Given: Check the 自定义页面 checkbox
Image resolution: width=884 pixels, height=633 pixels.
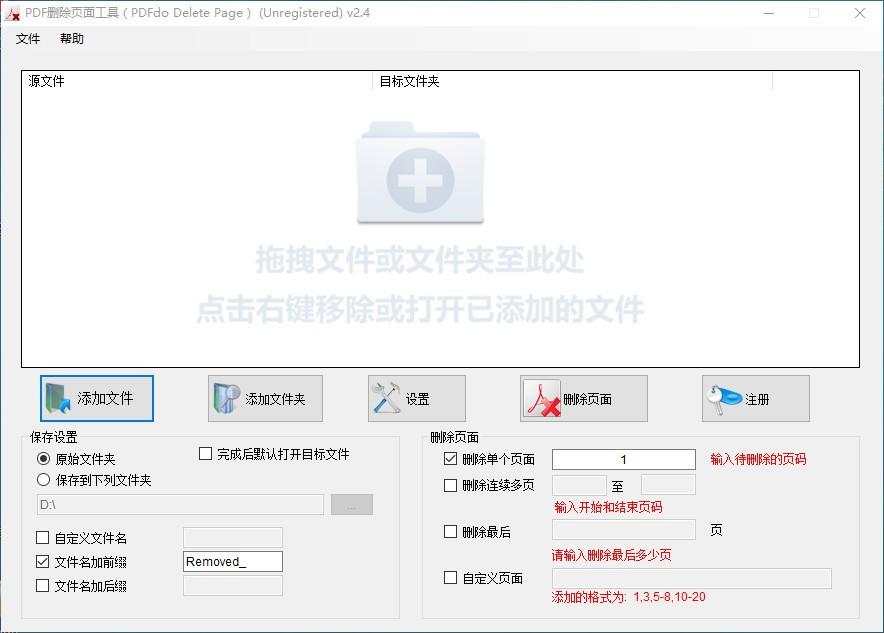Looking at the screenshot, I should (x=450, y=578).
